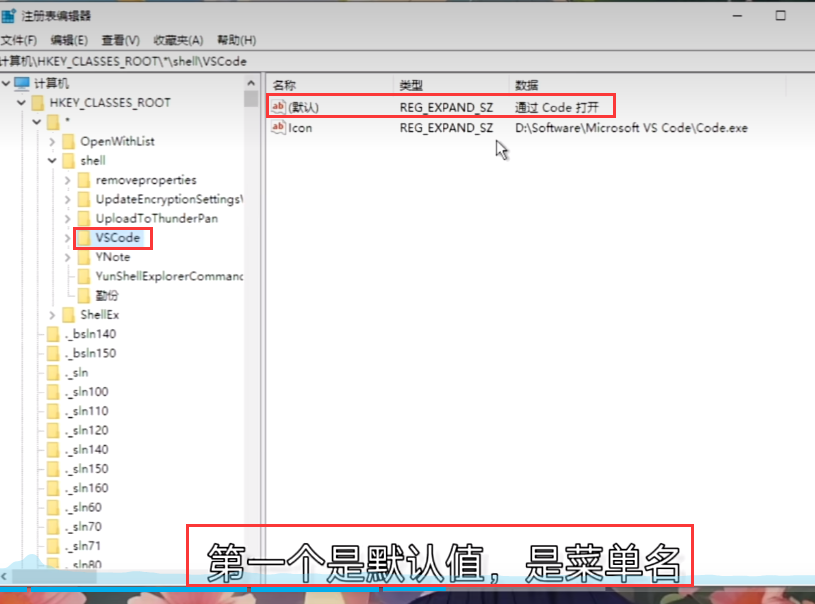Click the ShellEx folder icon

(69, 315)
